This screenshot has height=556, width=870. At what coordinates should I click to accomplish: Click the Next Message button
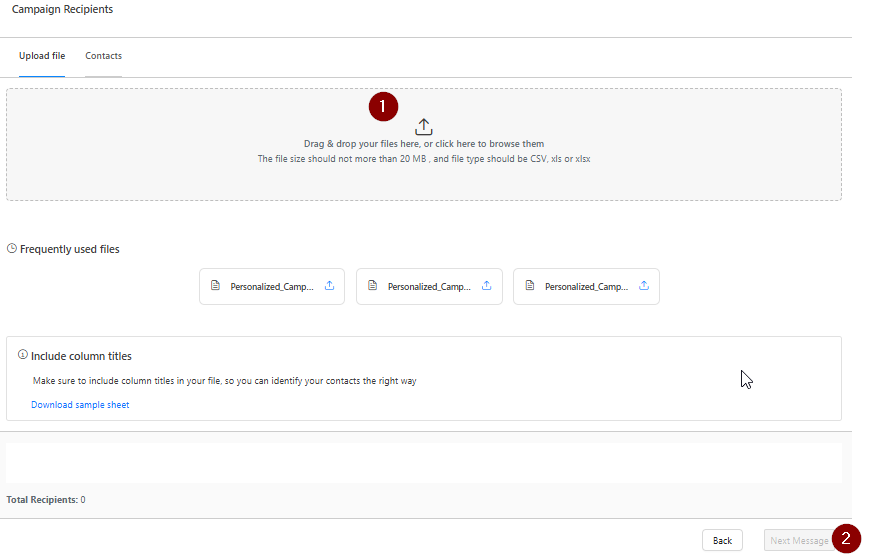[x=799, y=540]
